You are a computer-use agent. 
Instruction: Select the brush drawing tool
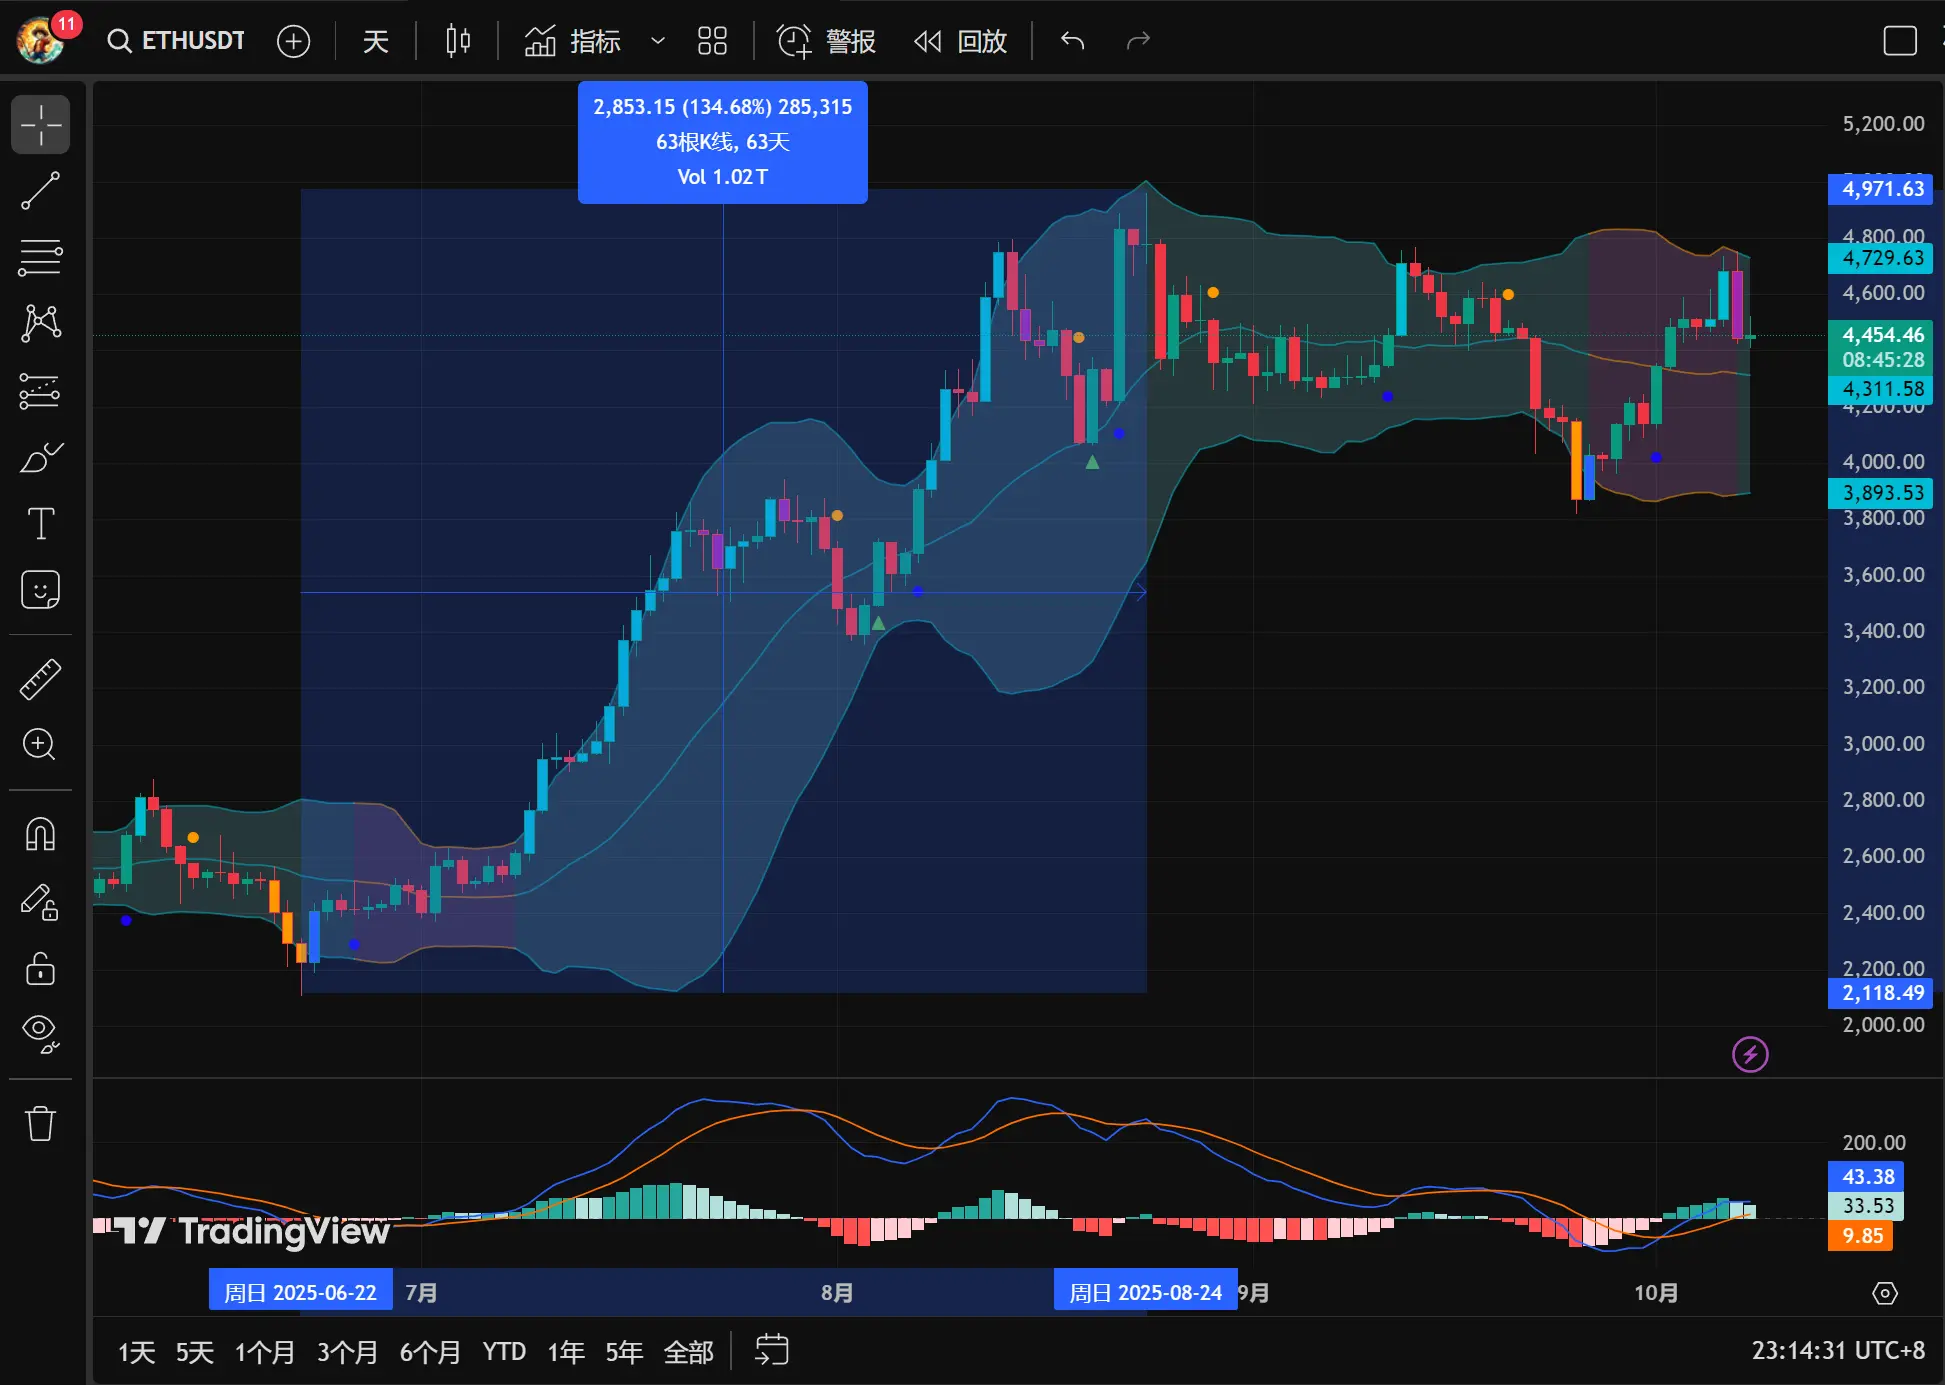pos(40,458)
